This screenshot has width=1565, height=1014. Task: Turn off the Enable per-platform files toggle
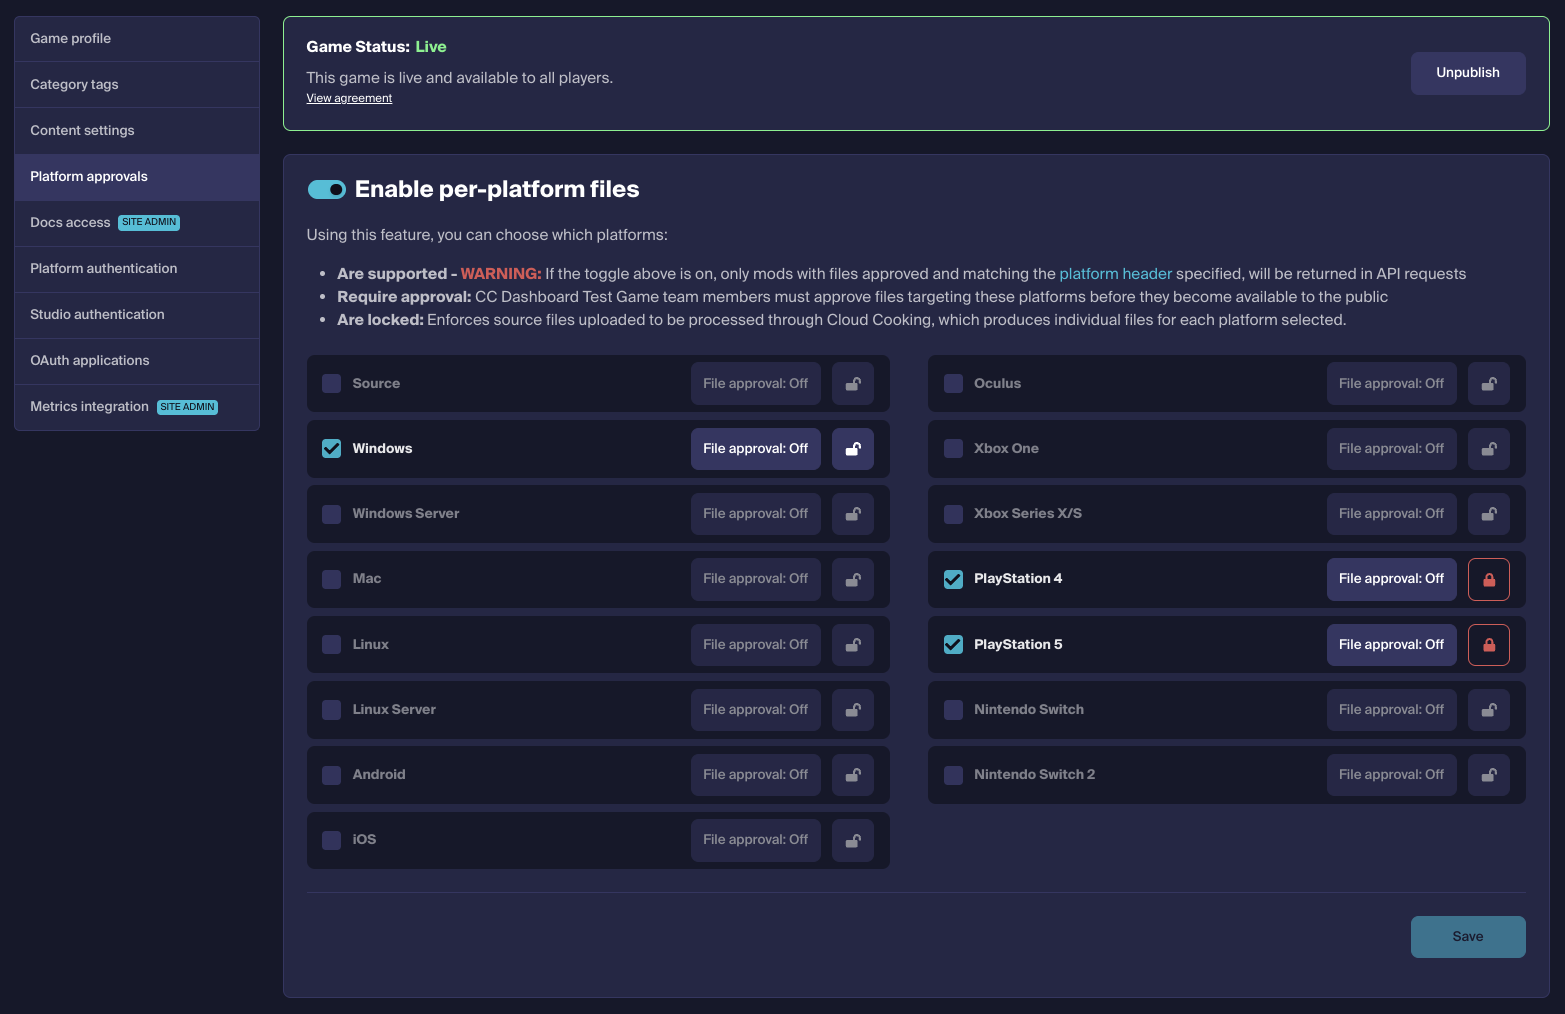click(327, 189)
